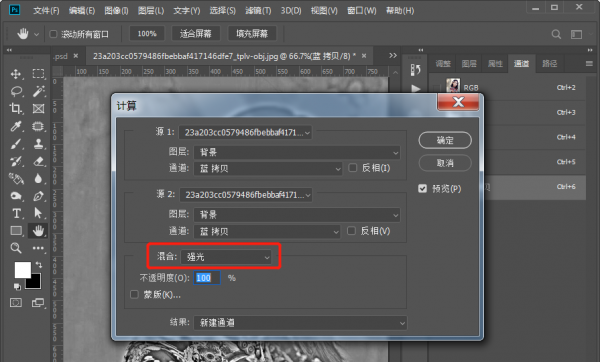Viewport: 600px width, 362px height.
Task: Select the Zoom tool
Action: click(x=16, y=248)
